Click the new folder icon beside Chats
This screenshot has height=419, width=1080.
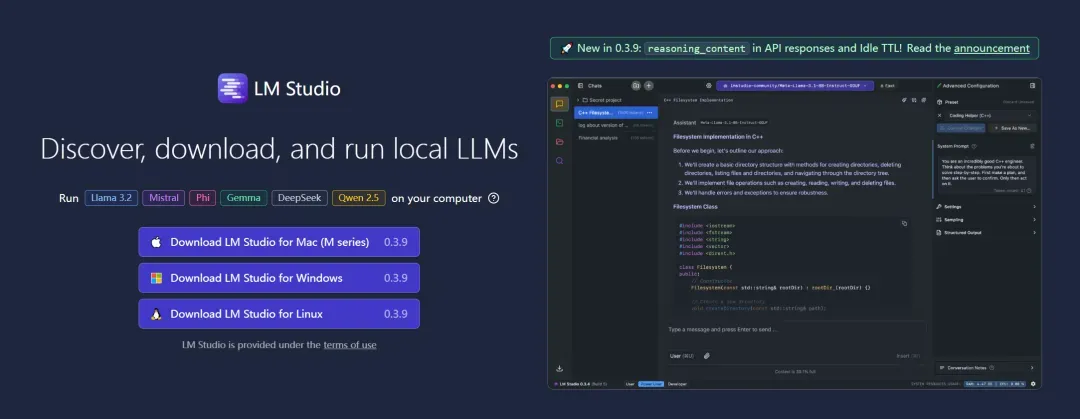click(636, 85)
